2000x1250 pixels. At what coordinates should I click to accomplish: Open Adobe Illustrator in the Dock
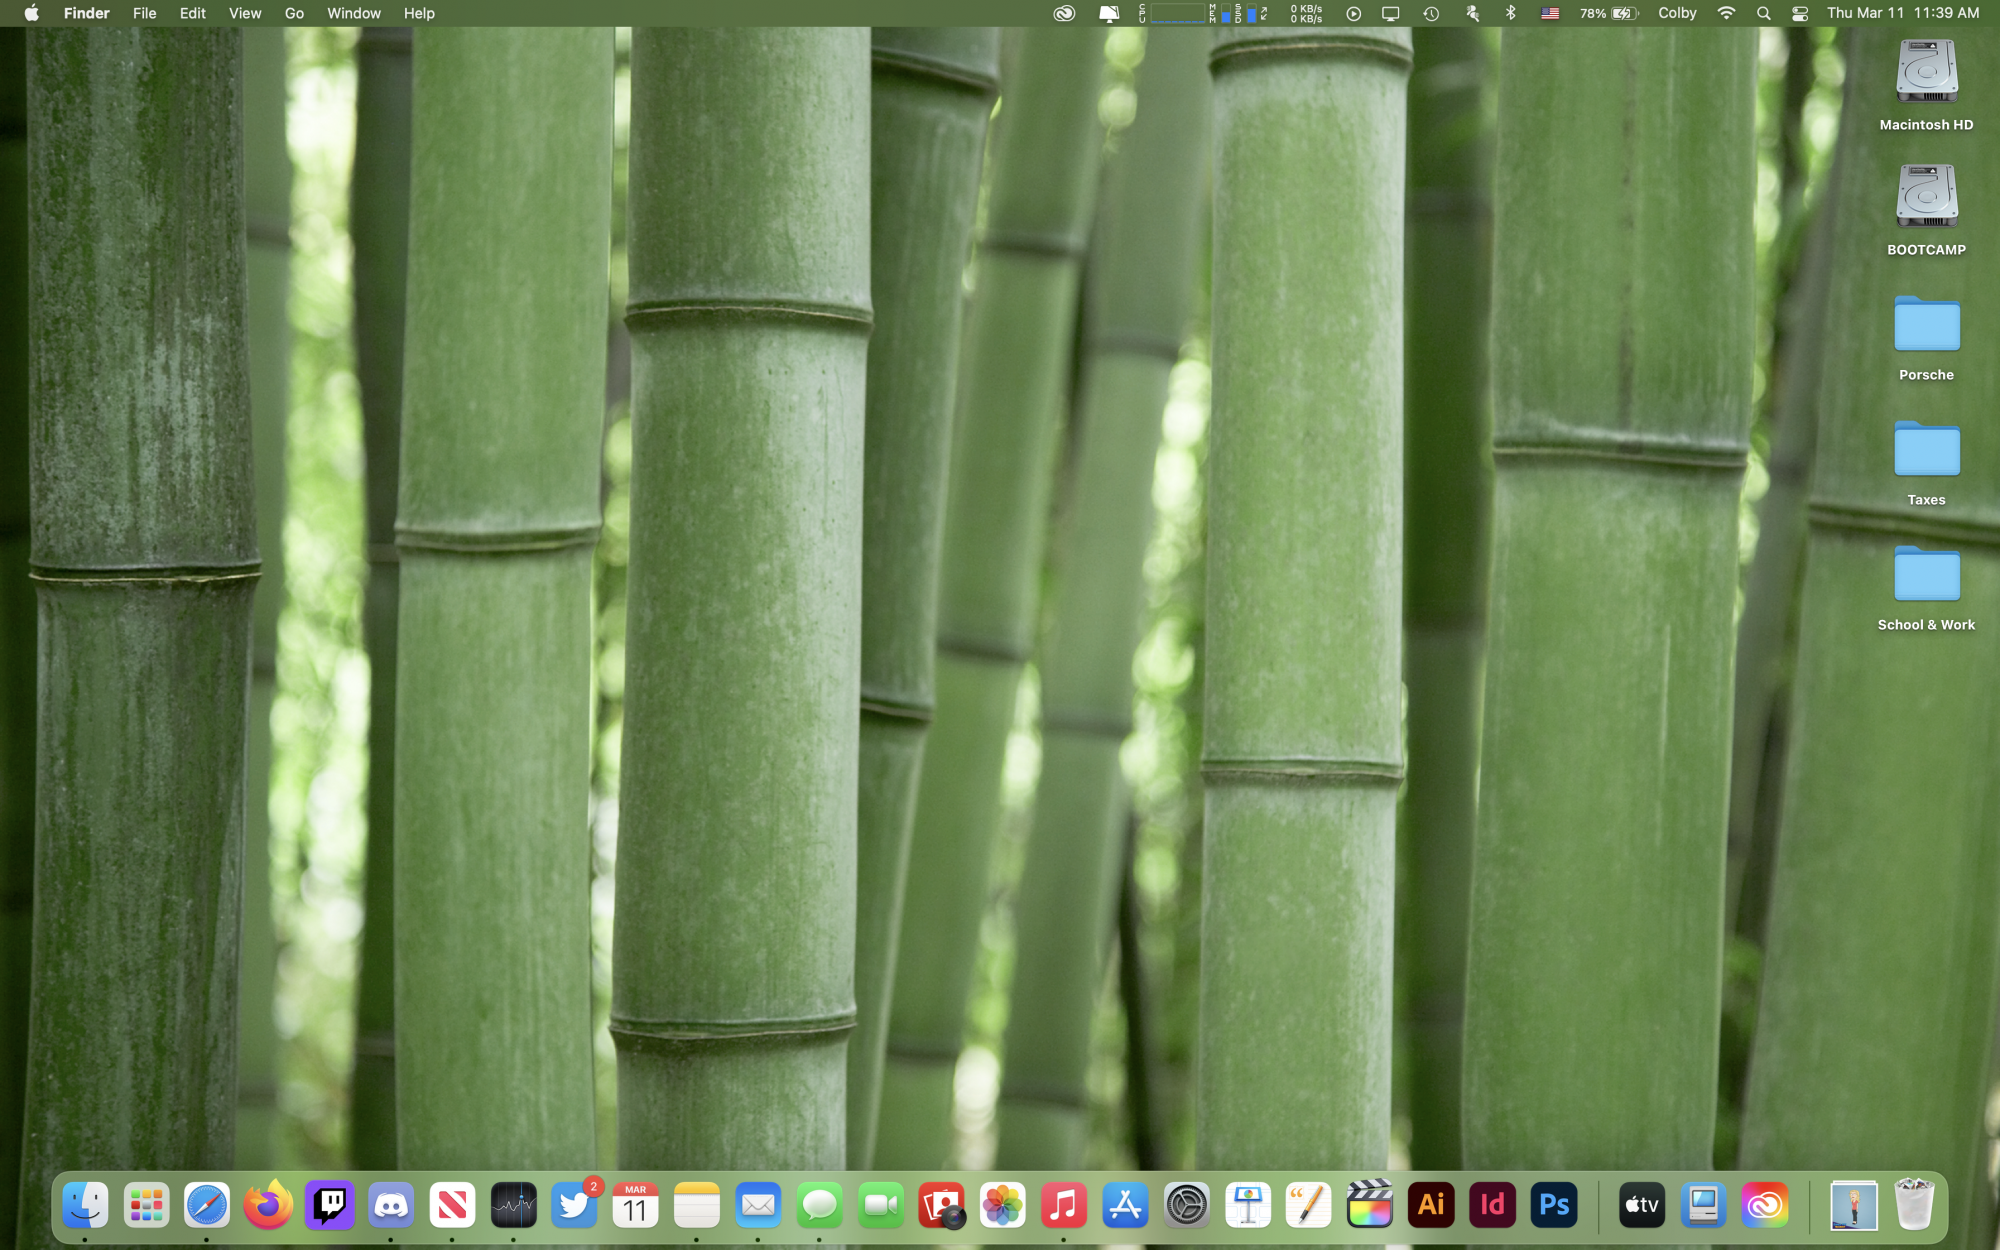click(1431, 1205)
